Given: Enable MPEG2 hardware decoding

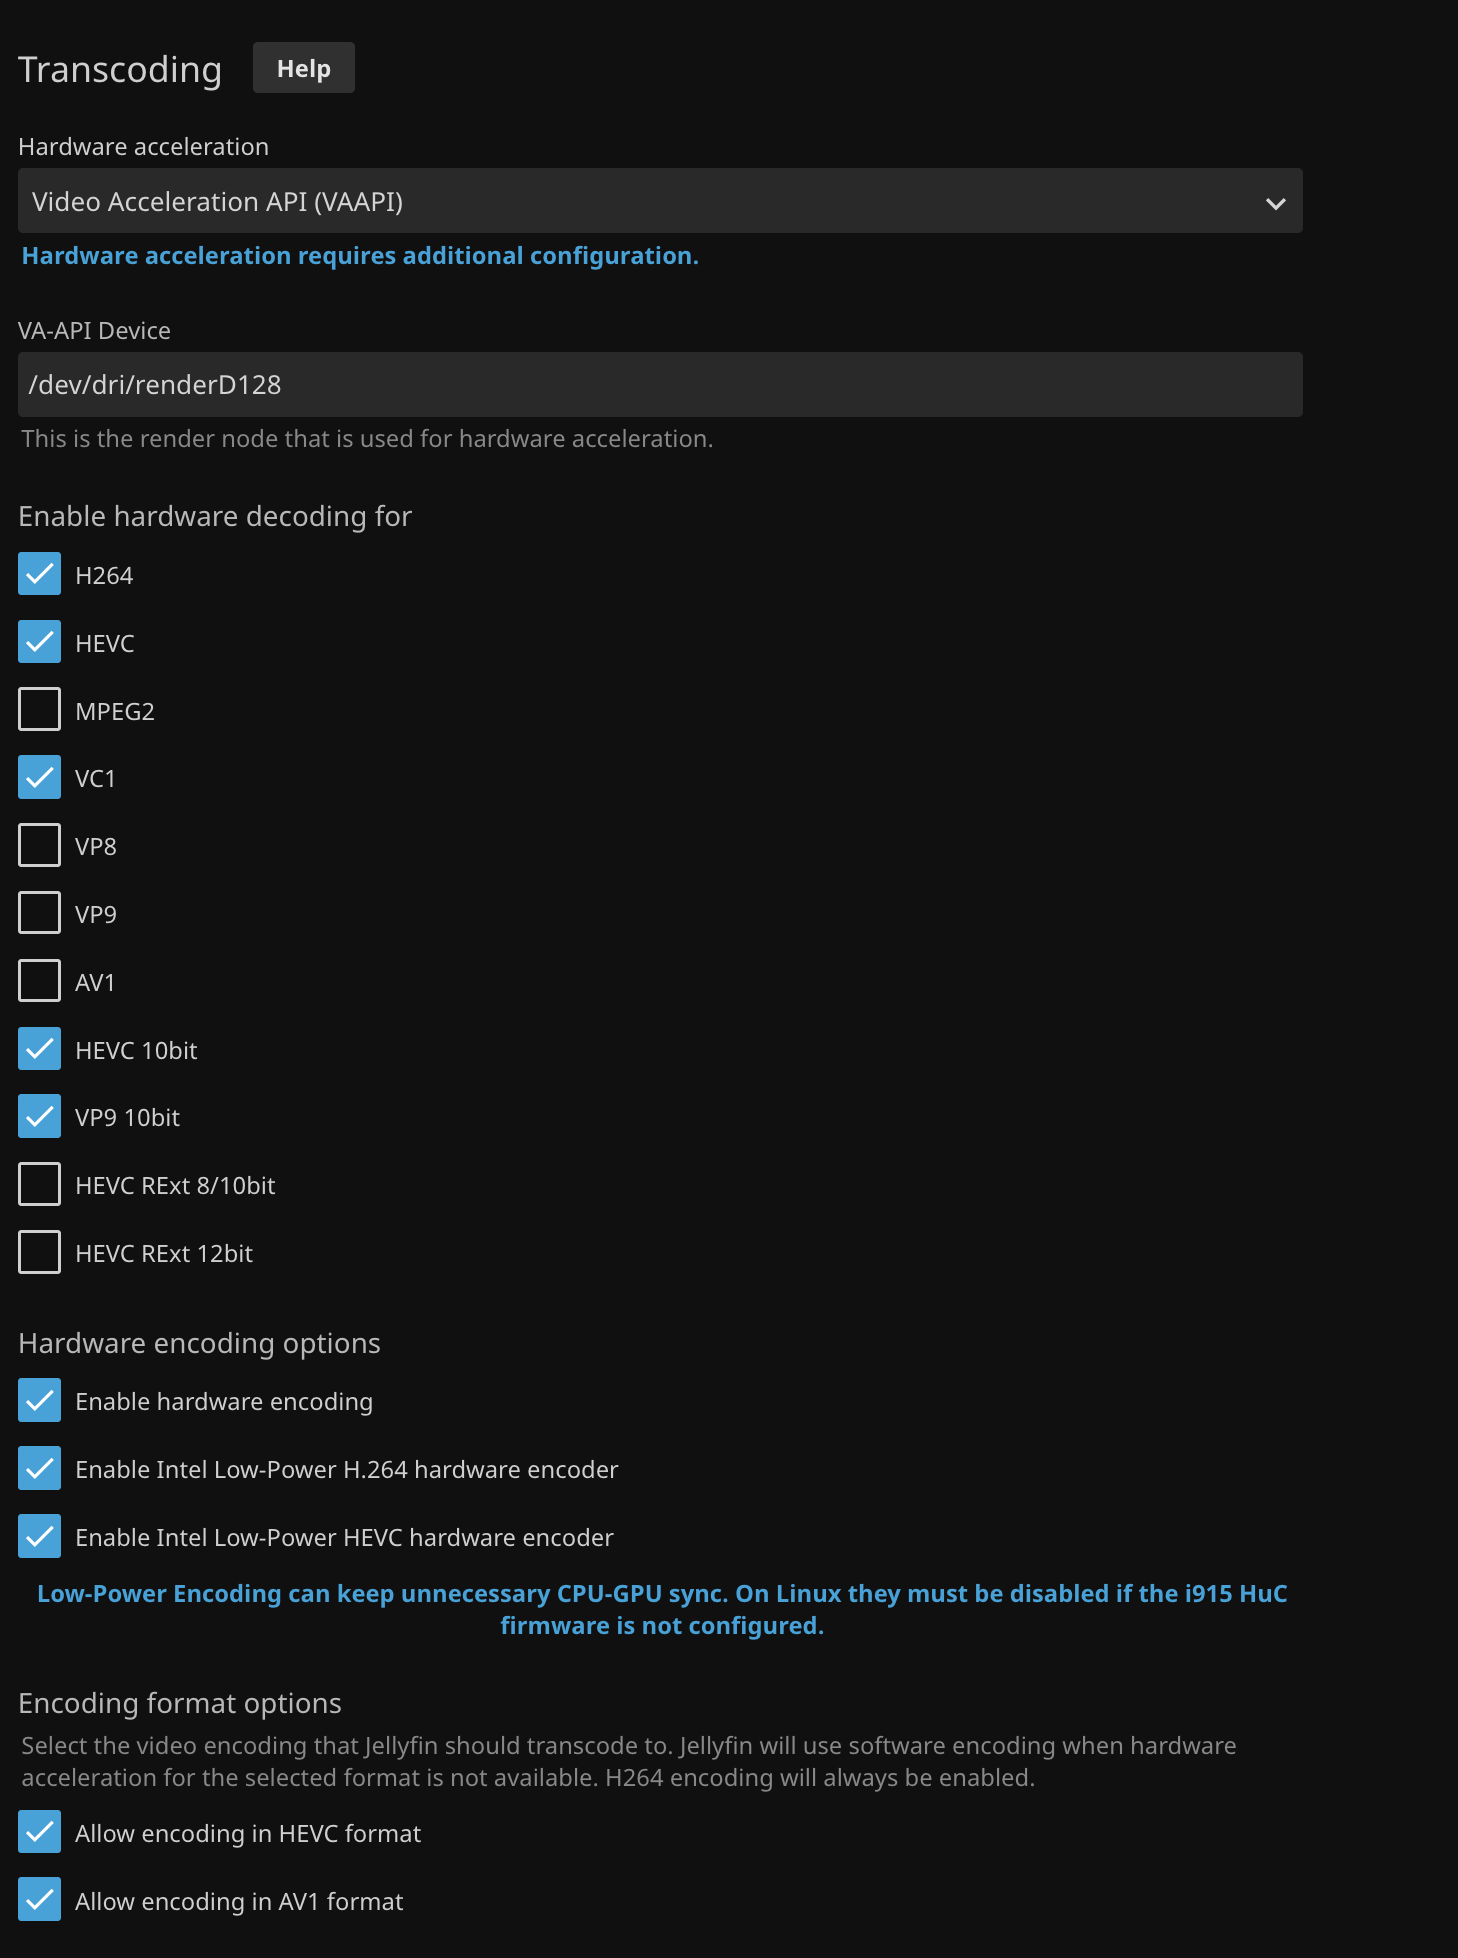Looking at the screenshot, I should click(x=40, y=710).
